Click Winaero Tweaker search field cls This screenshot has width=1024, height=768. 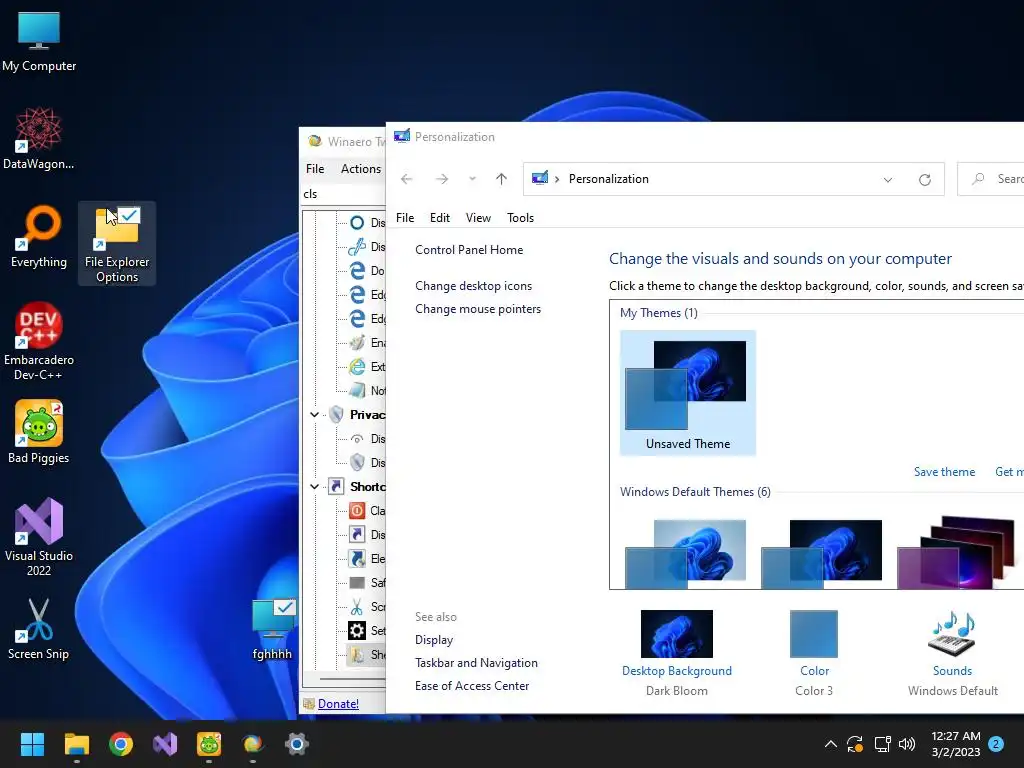click(x=343, y=194)
